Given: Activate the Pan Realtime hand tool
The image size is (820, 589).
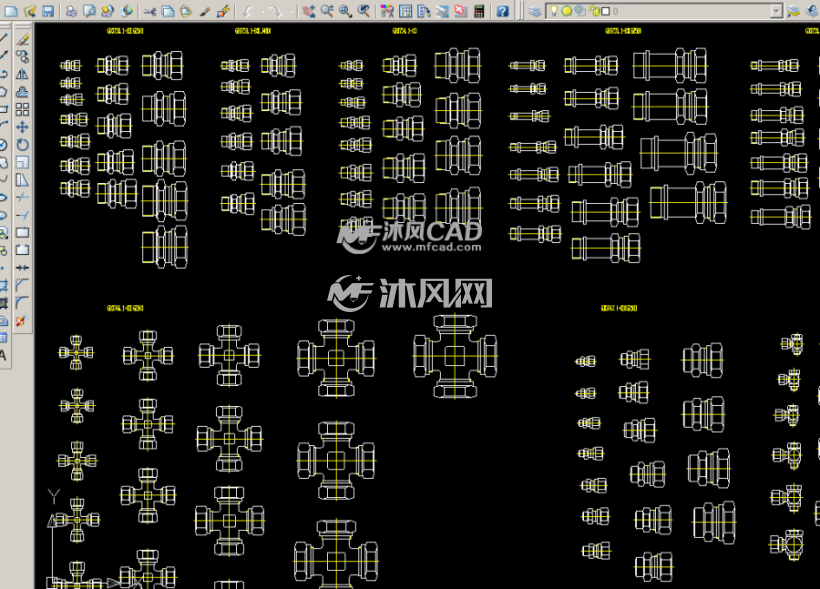Looking at the screenshot, I should point(309,10).
